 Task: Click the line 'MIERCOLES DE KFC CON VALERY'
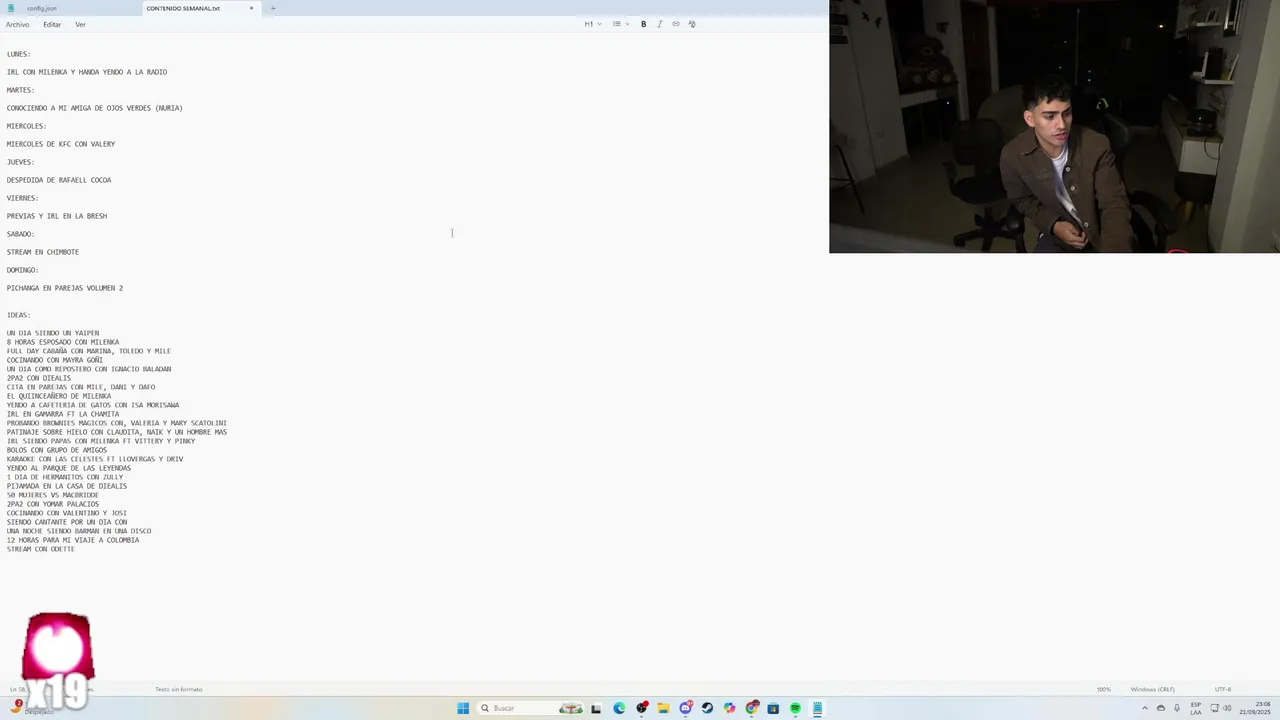(61, 144)
